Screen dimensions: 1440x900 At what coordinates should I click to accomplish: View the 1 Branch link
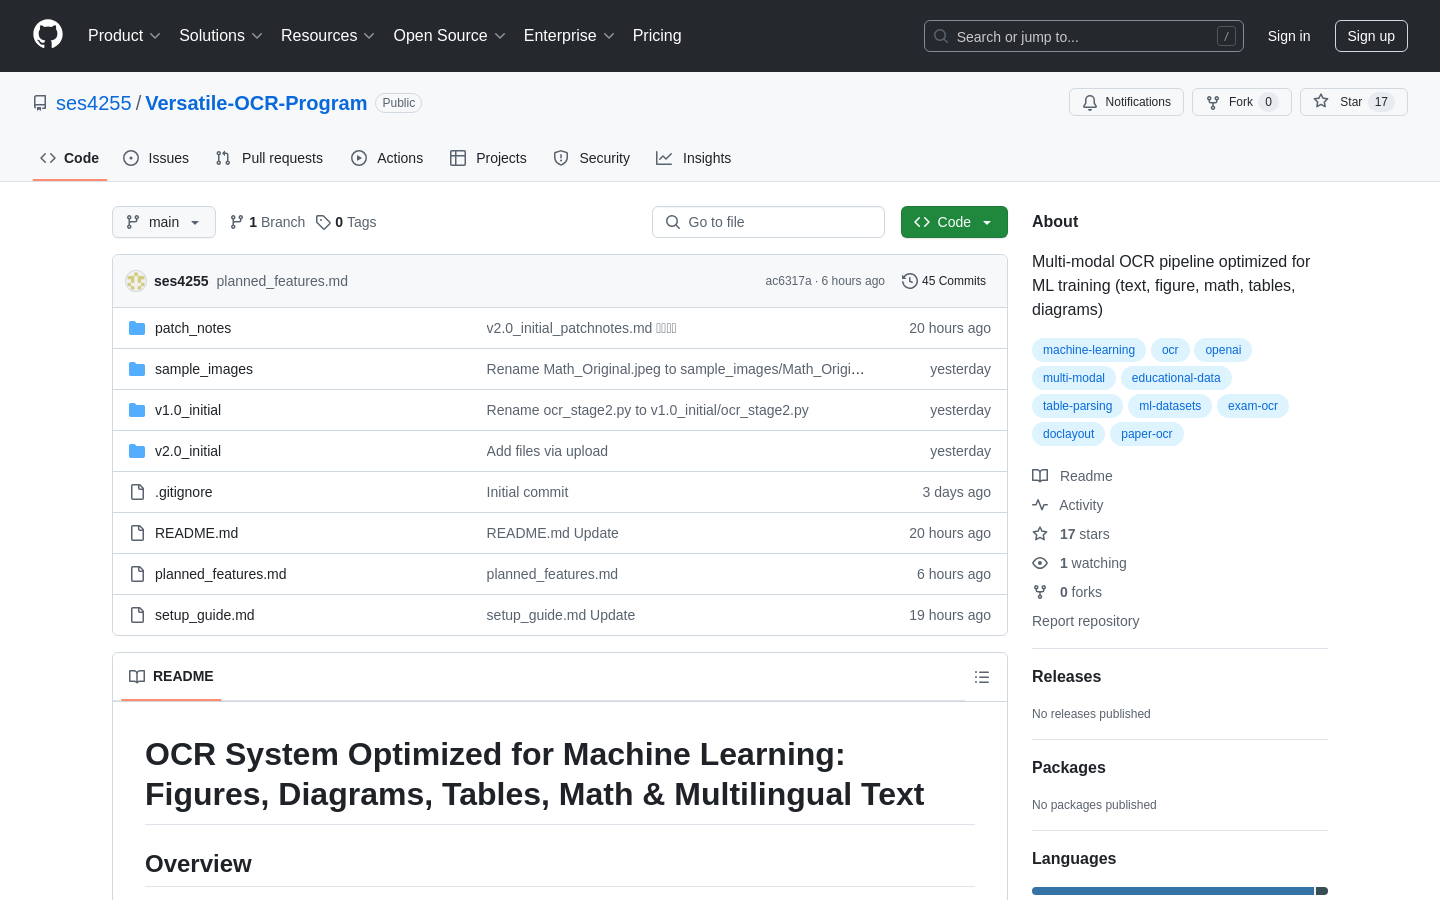click(x=267, y=222)
